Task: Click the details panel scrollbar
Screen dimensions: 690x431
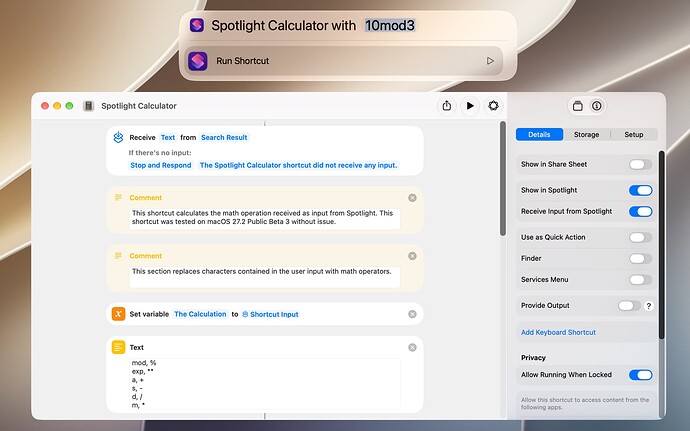Action: coord(661,245)
